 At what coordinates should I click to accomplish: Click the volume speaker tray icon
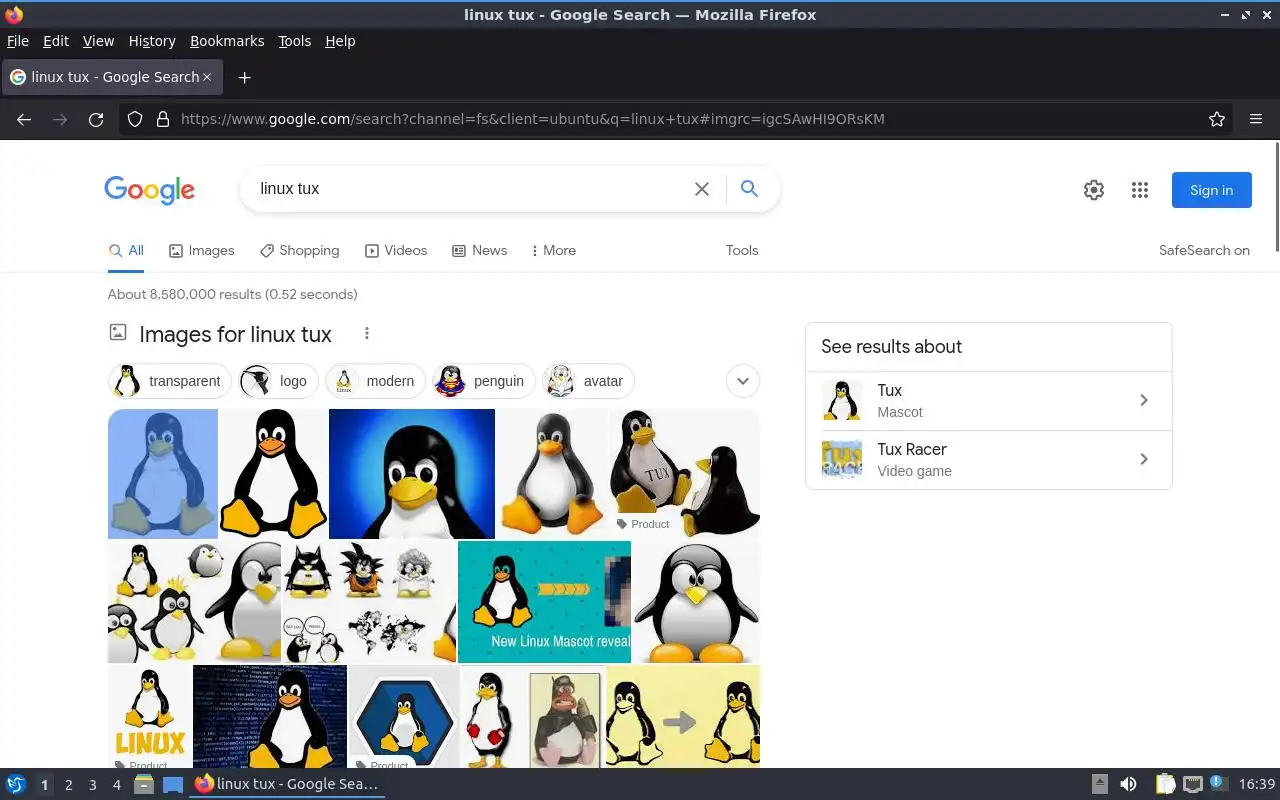[x=1128, y=784]
